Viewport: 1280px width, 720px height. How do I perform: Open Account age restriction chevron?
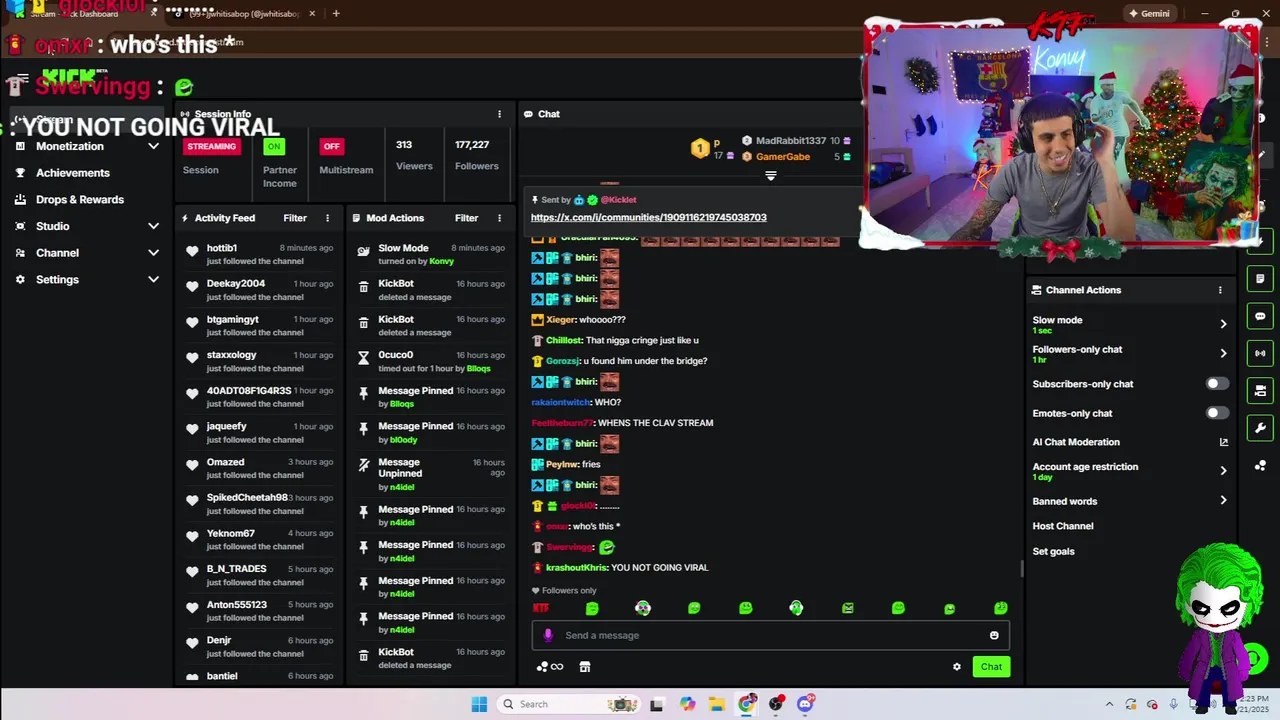click(1223, 470)
